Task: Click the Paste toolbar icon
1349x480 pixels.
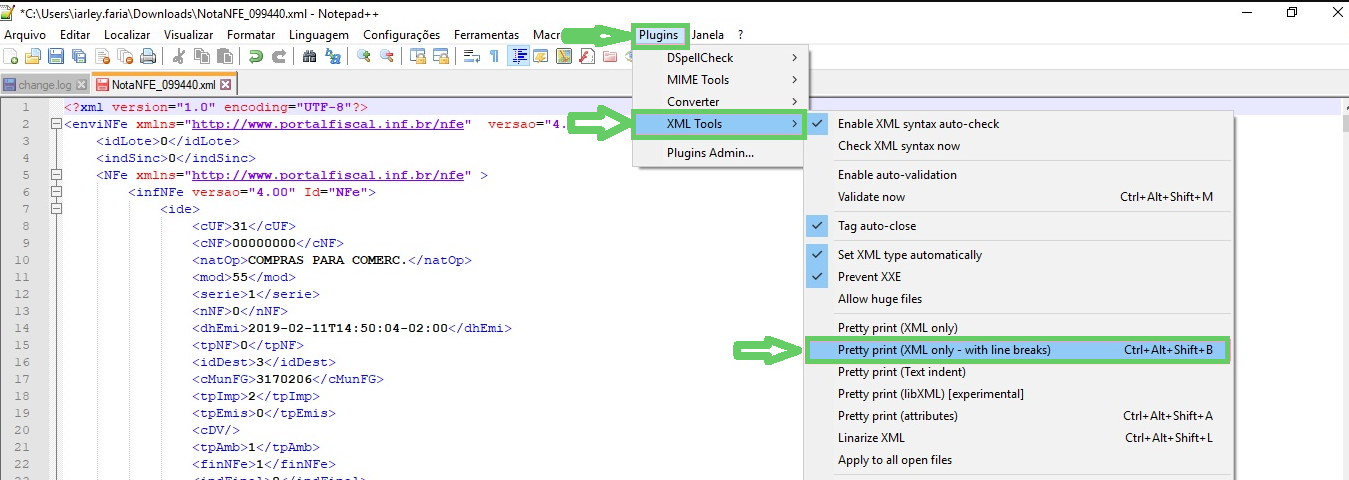Action: coord(224,56)
